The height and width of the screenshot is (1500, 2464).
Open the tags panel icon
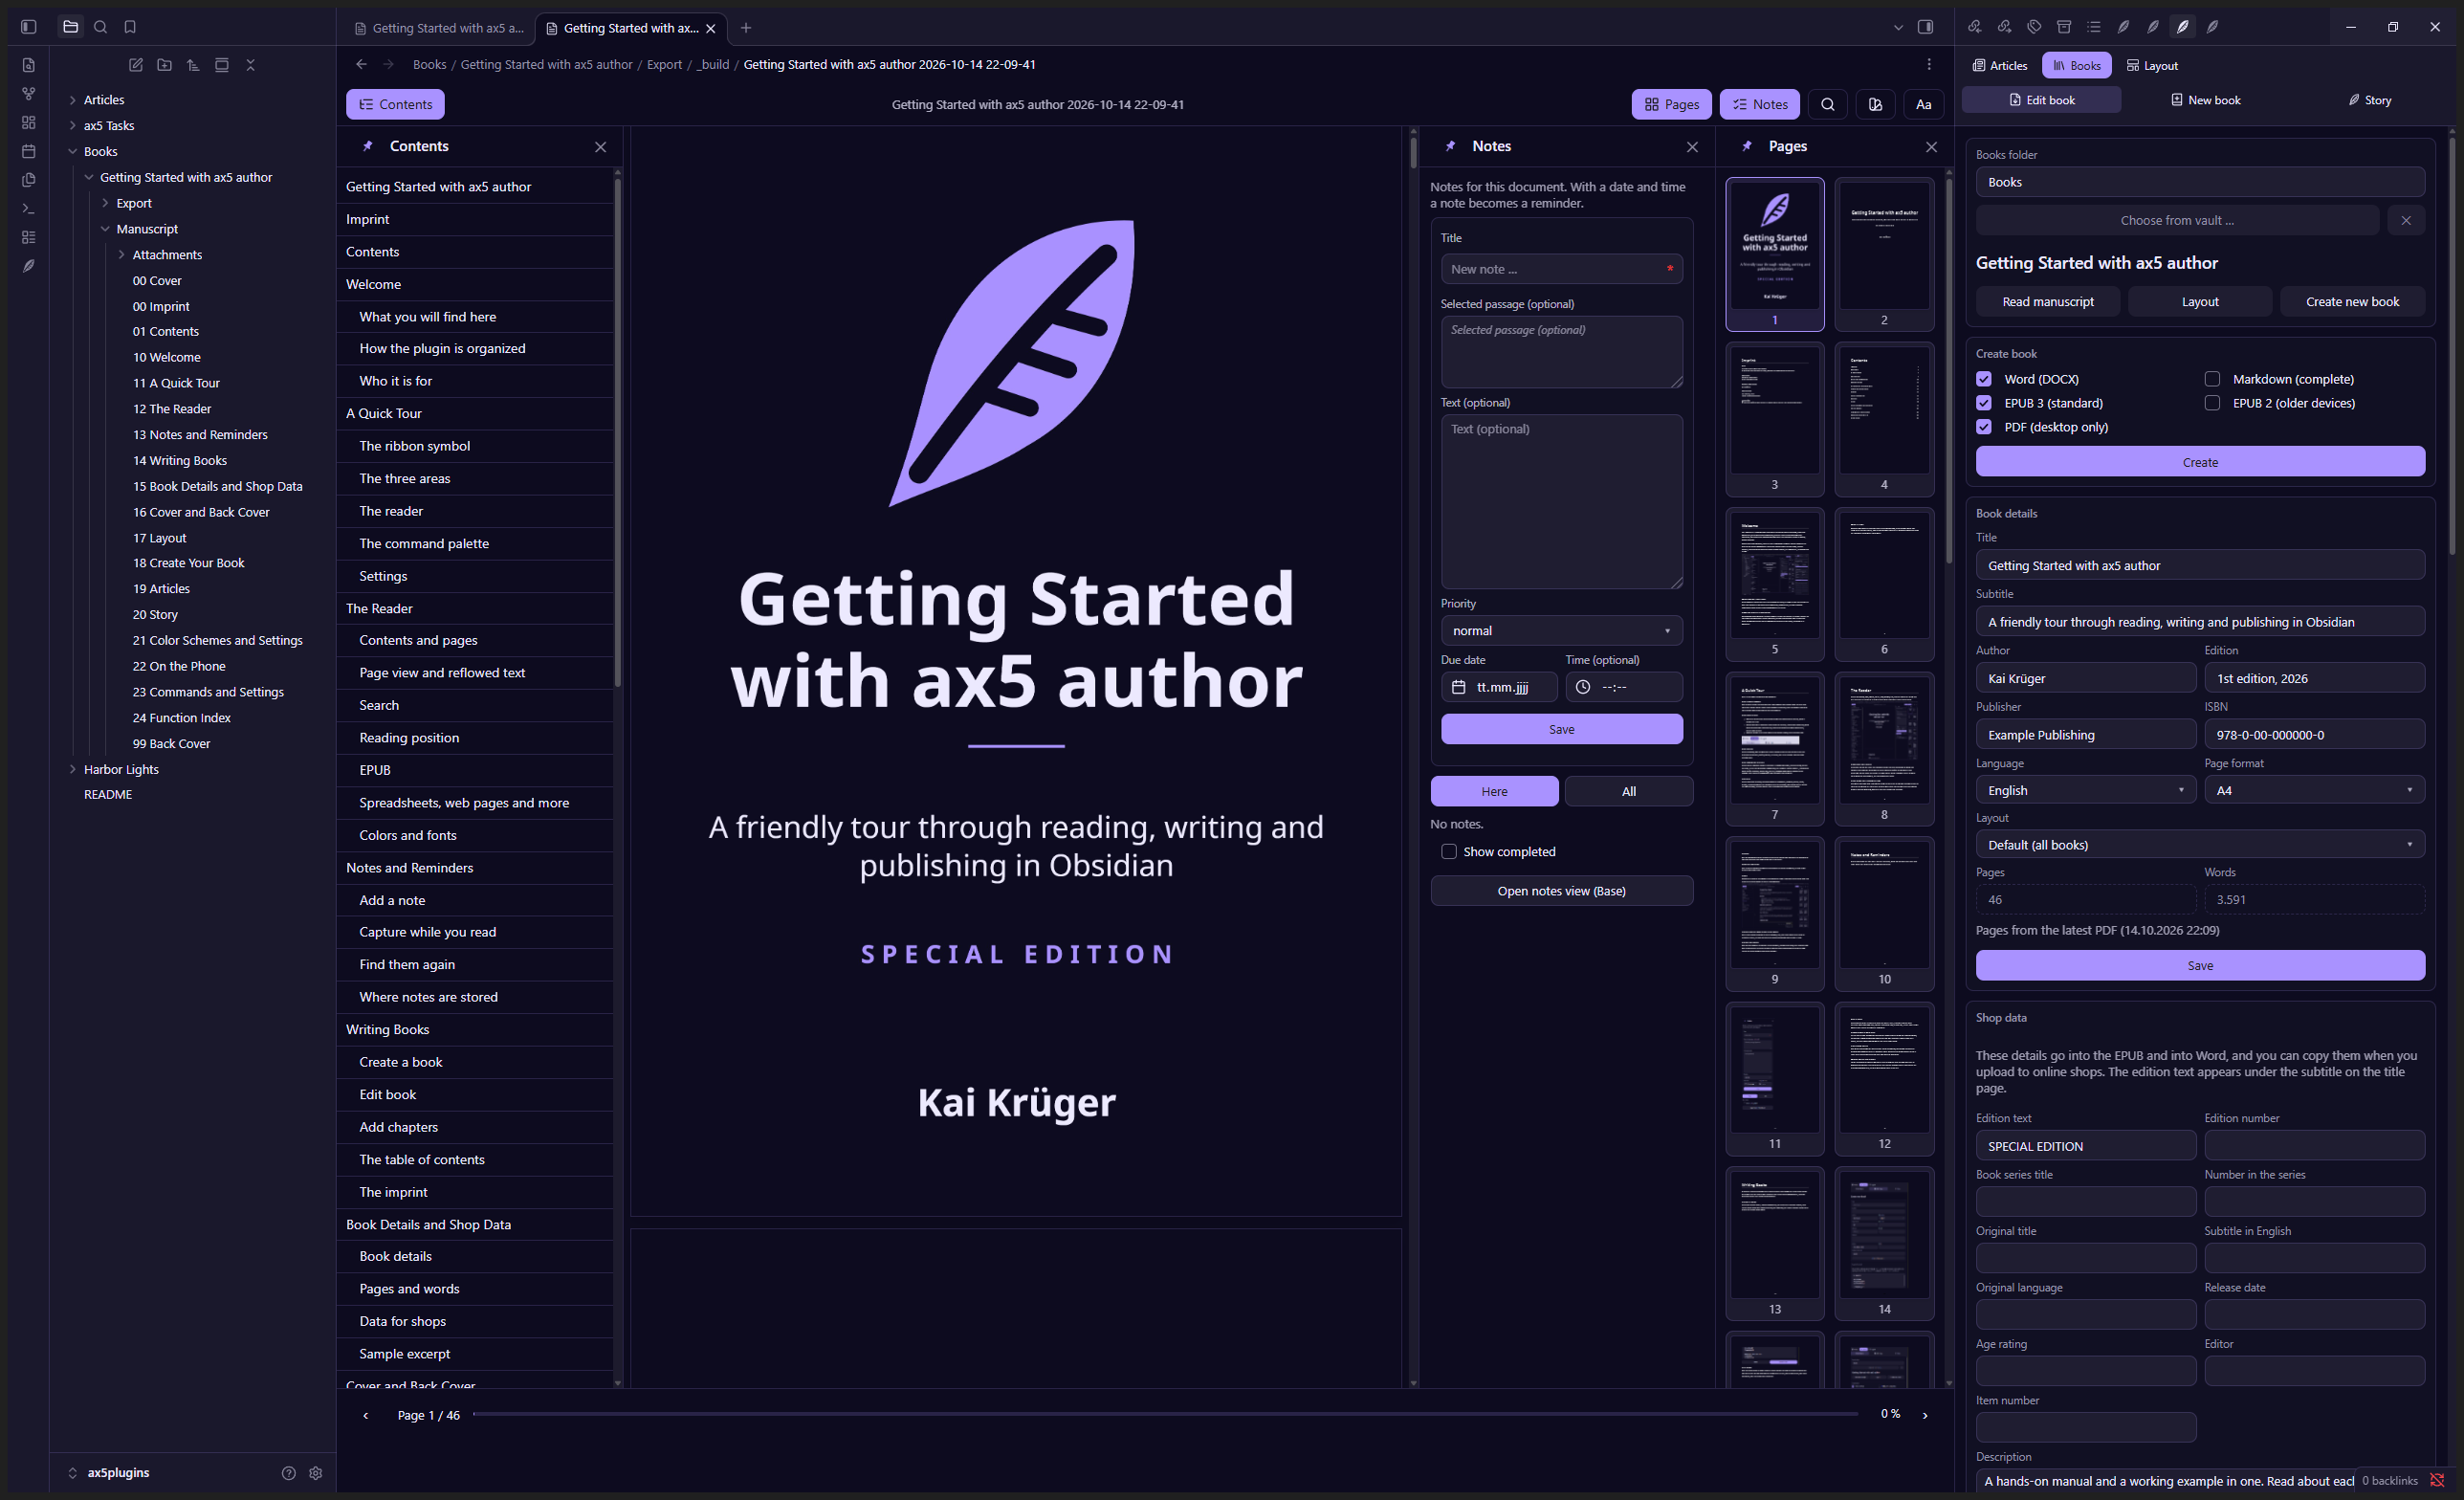click(x=2034, y=27)
